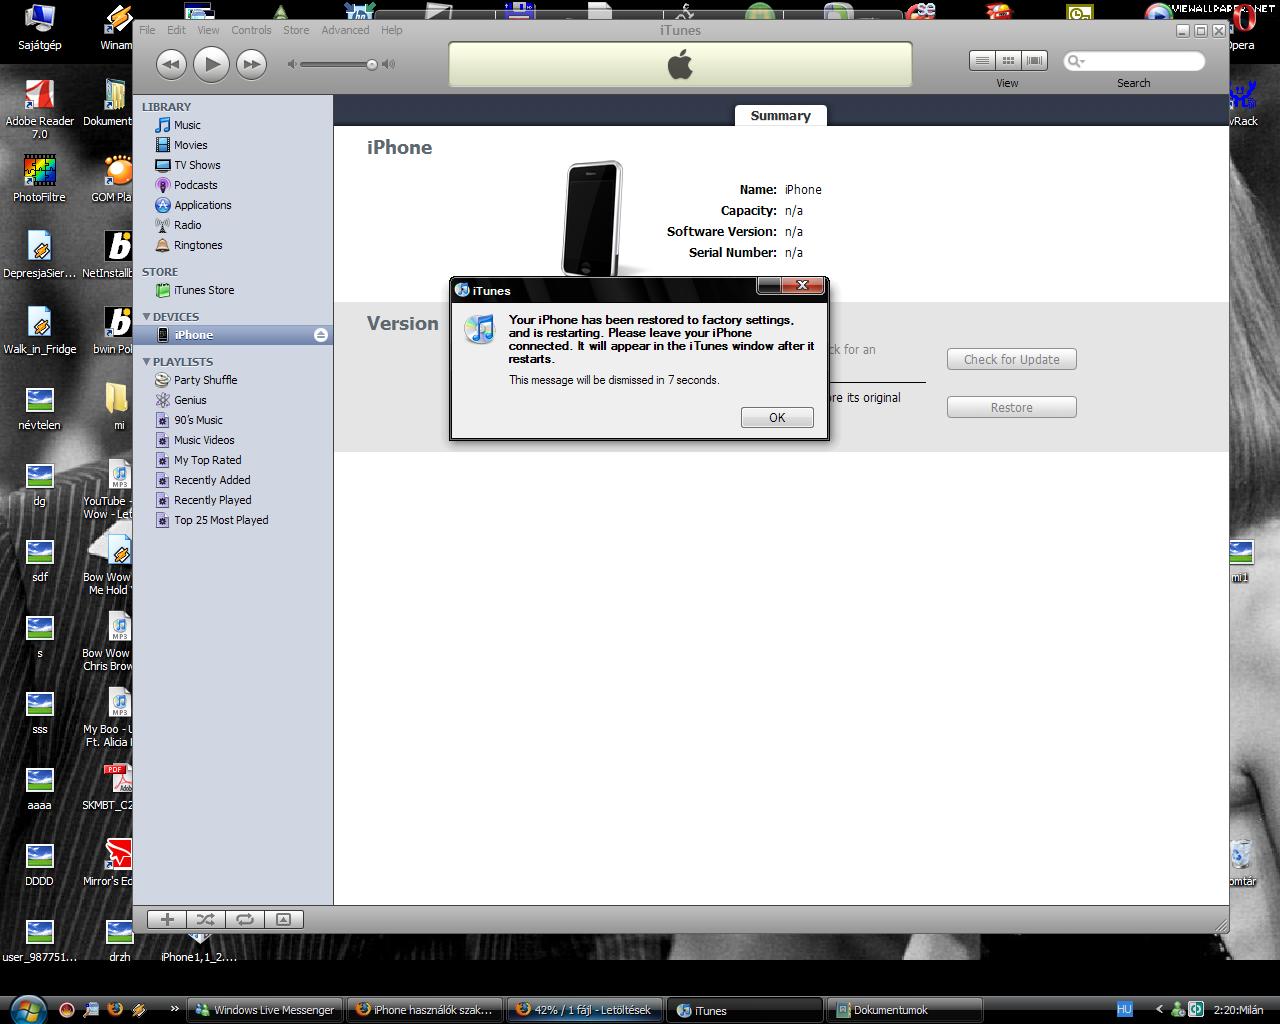
Task: Open the File menu
Action: coord(147,30)
